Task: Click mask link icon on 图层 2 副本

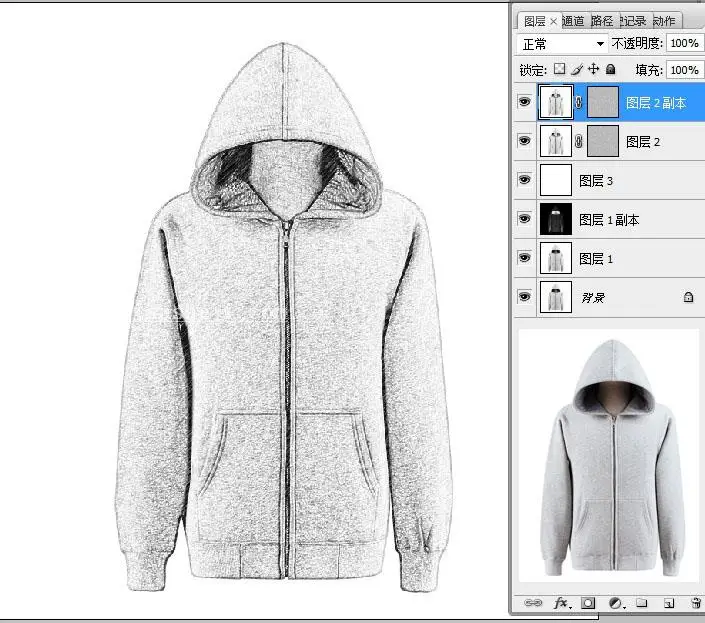Action: point(579,102)
